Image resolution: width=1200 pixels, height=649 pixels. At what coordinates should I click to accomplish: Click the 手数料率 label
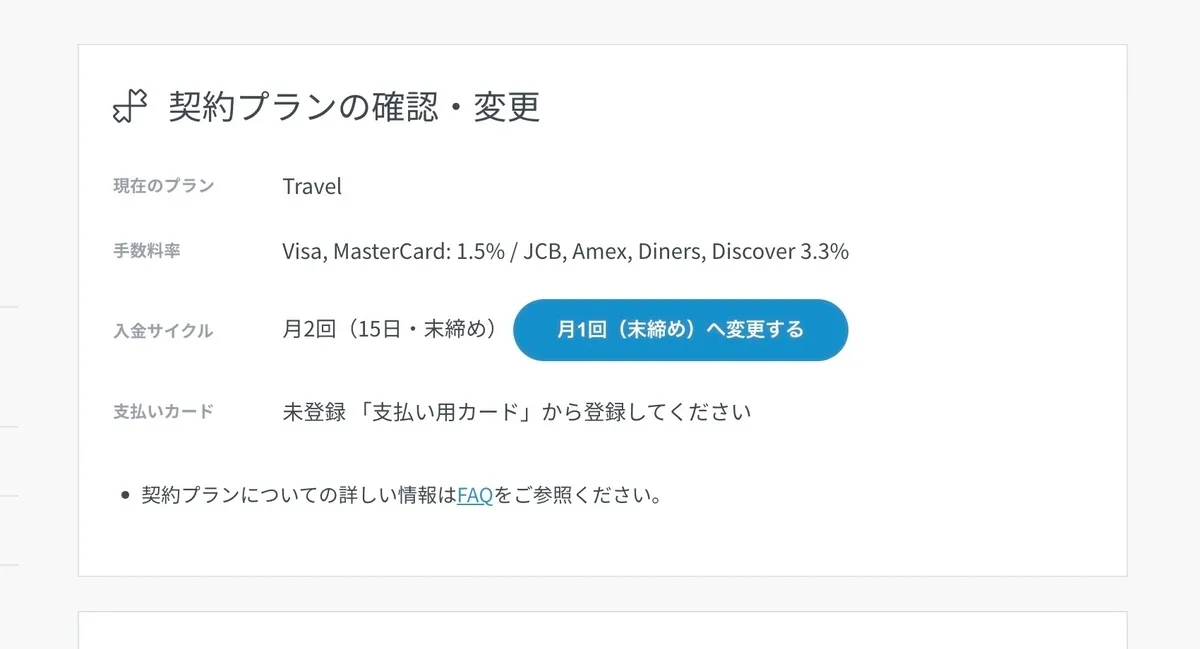pyautogui.click(x=146, y=251)
